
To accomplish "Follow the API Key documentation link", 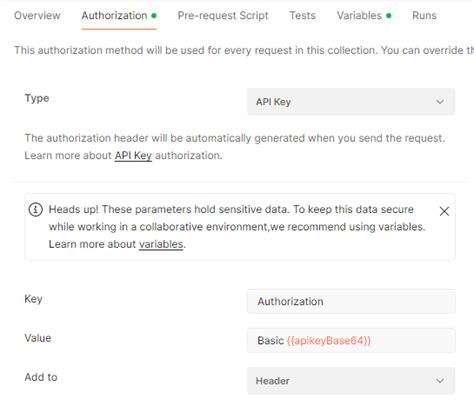I will (x=133, y=156).
